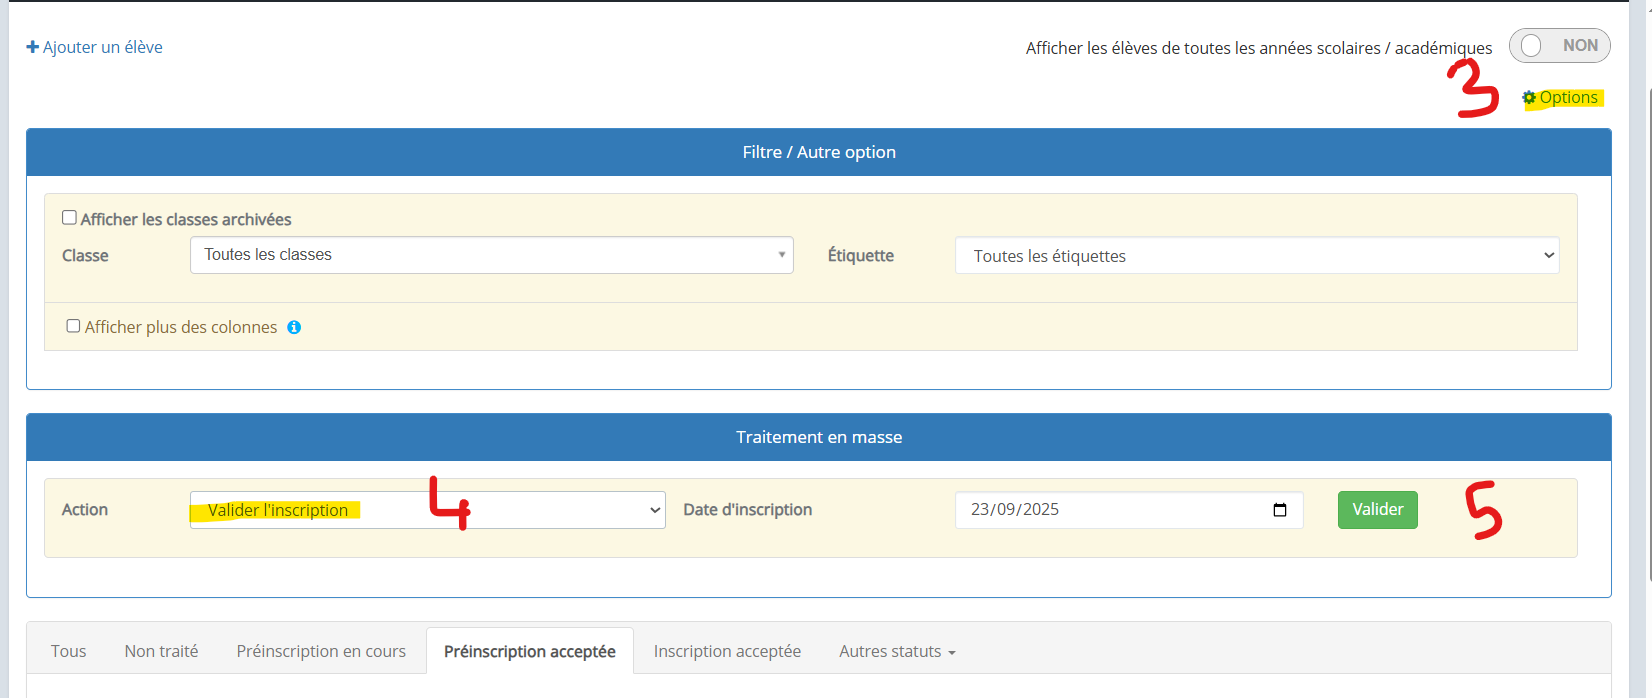
Task: Click the gear icon next to Options
Action: [x=1529, y=98]
